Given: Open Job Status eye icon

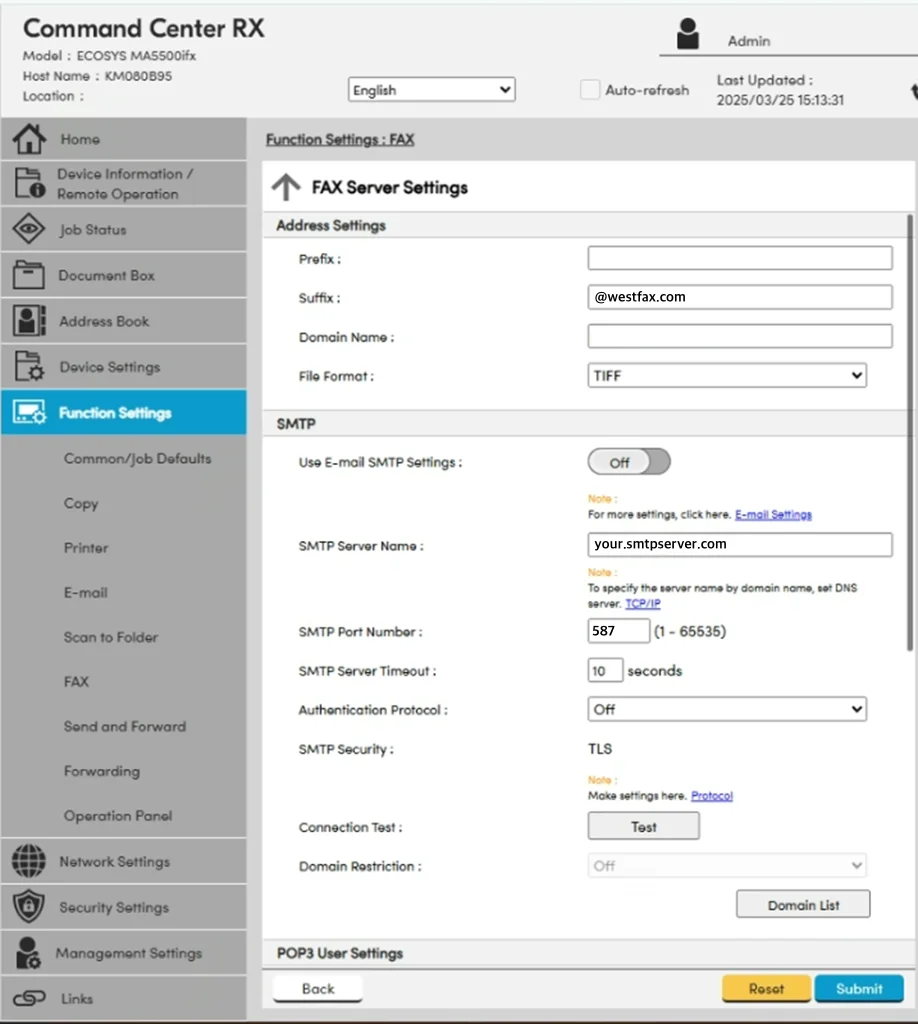Looking at the screenshot, I should (x=29, y=229).
